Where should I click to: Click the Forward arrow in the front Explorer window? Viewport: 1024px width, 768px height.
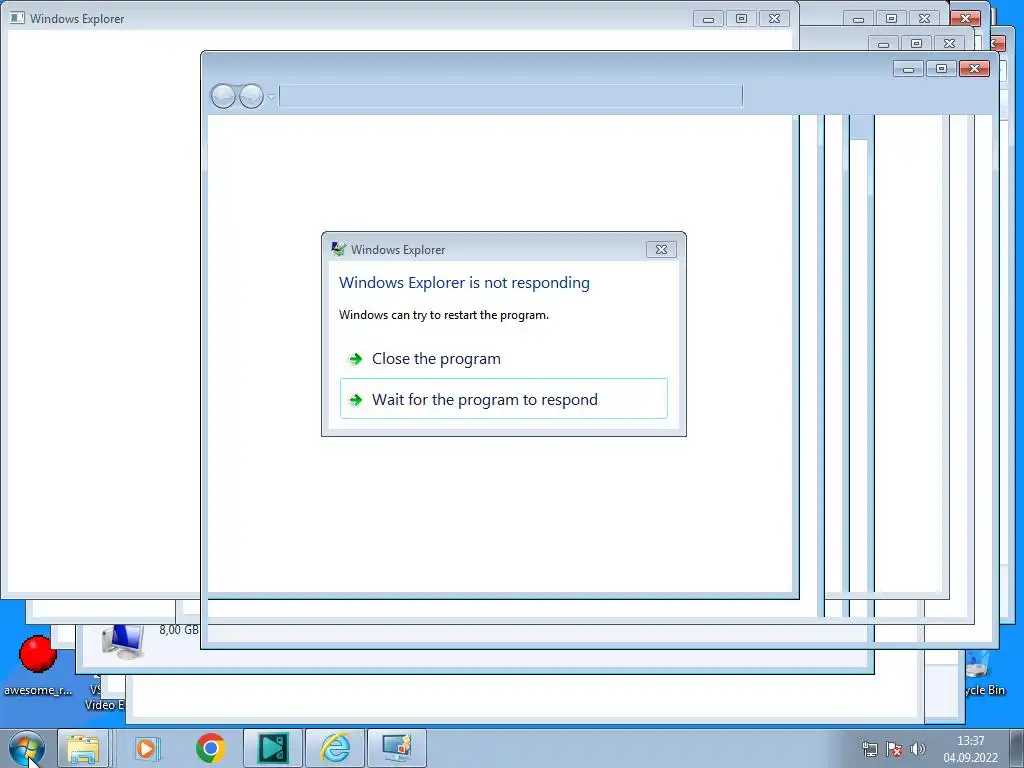point(251,97)
